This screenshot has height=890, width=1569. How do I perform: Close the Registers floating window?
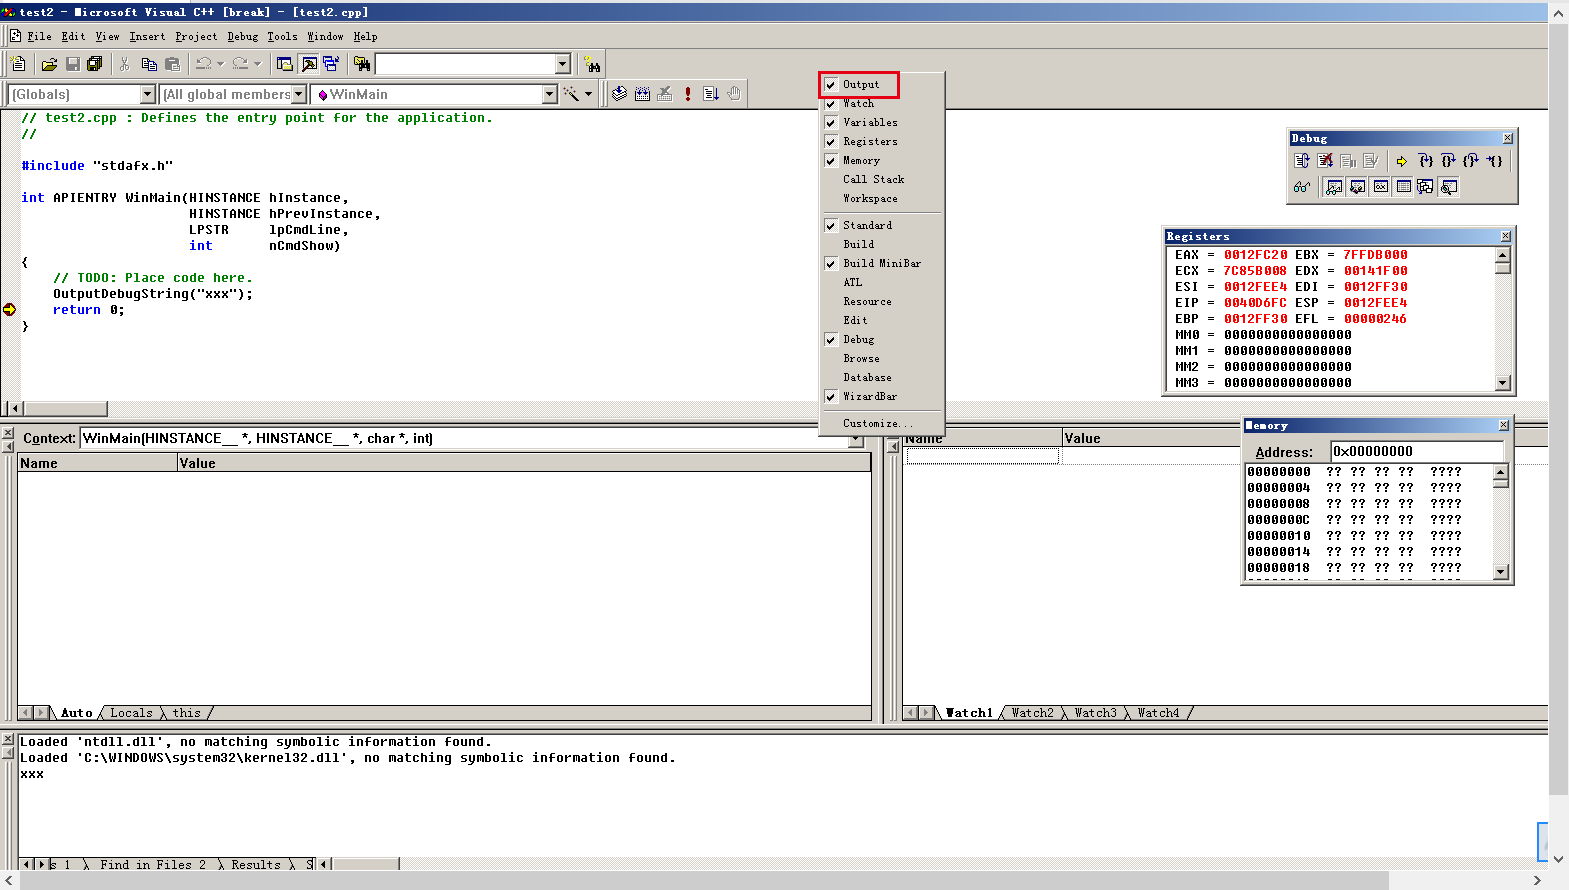point(1505,236)
